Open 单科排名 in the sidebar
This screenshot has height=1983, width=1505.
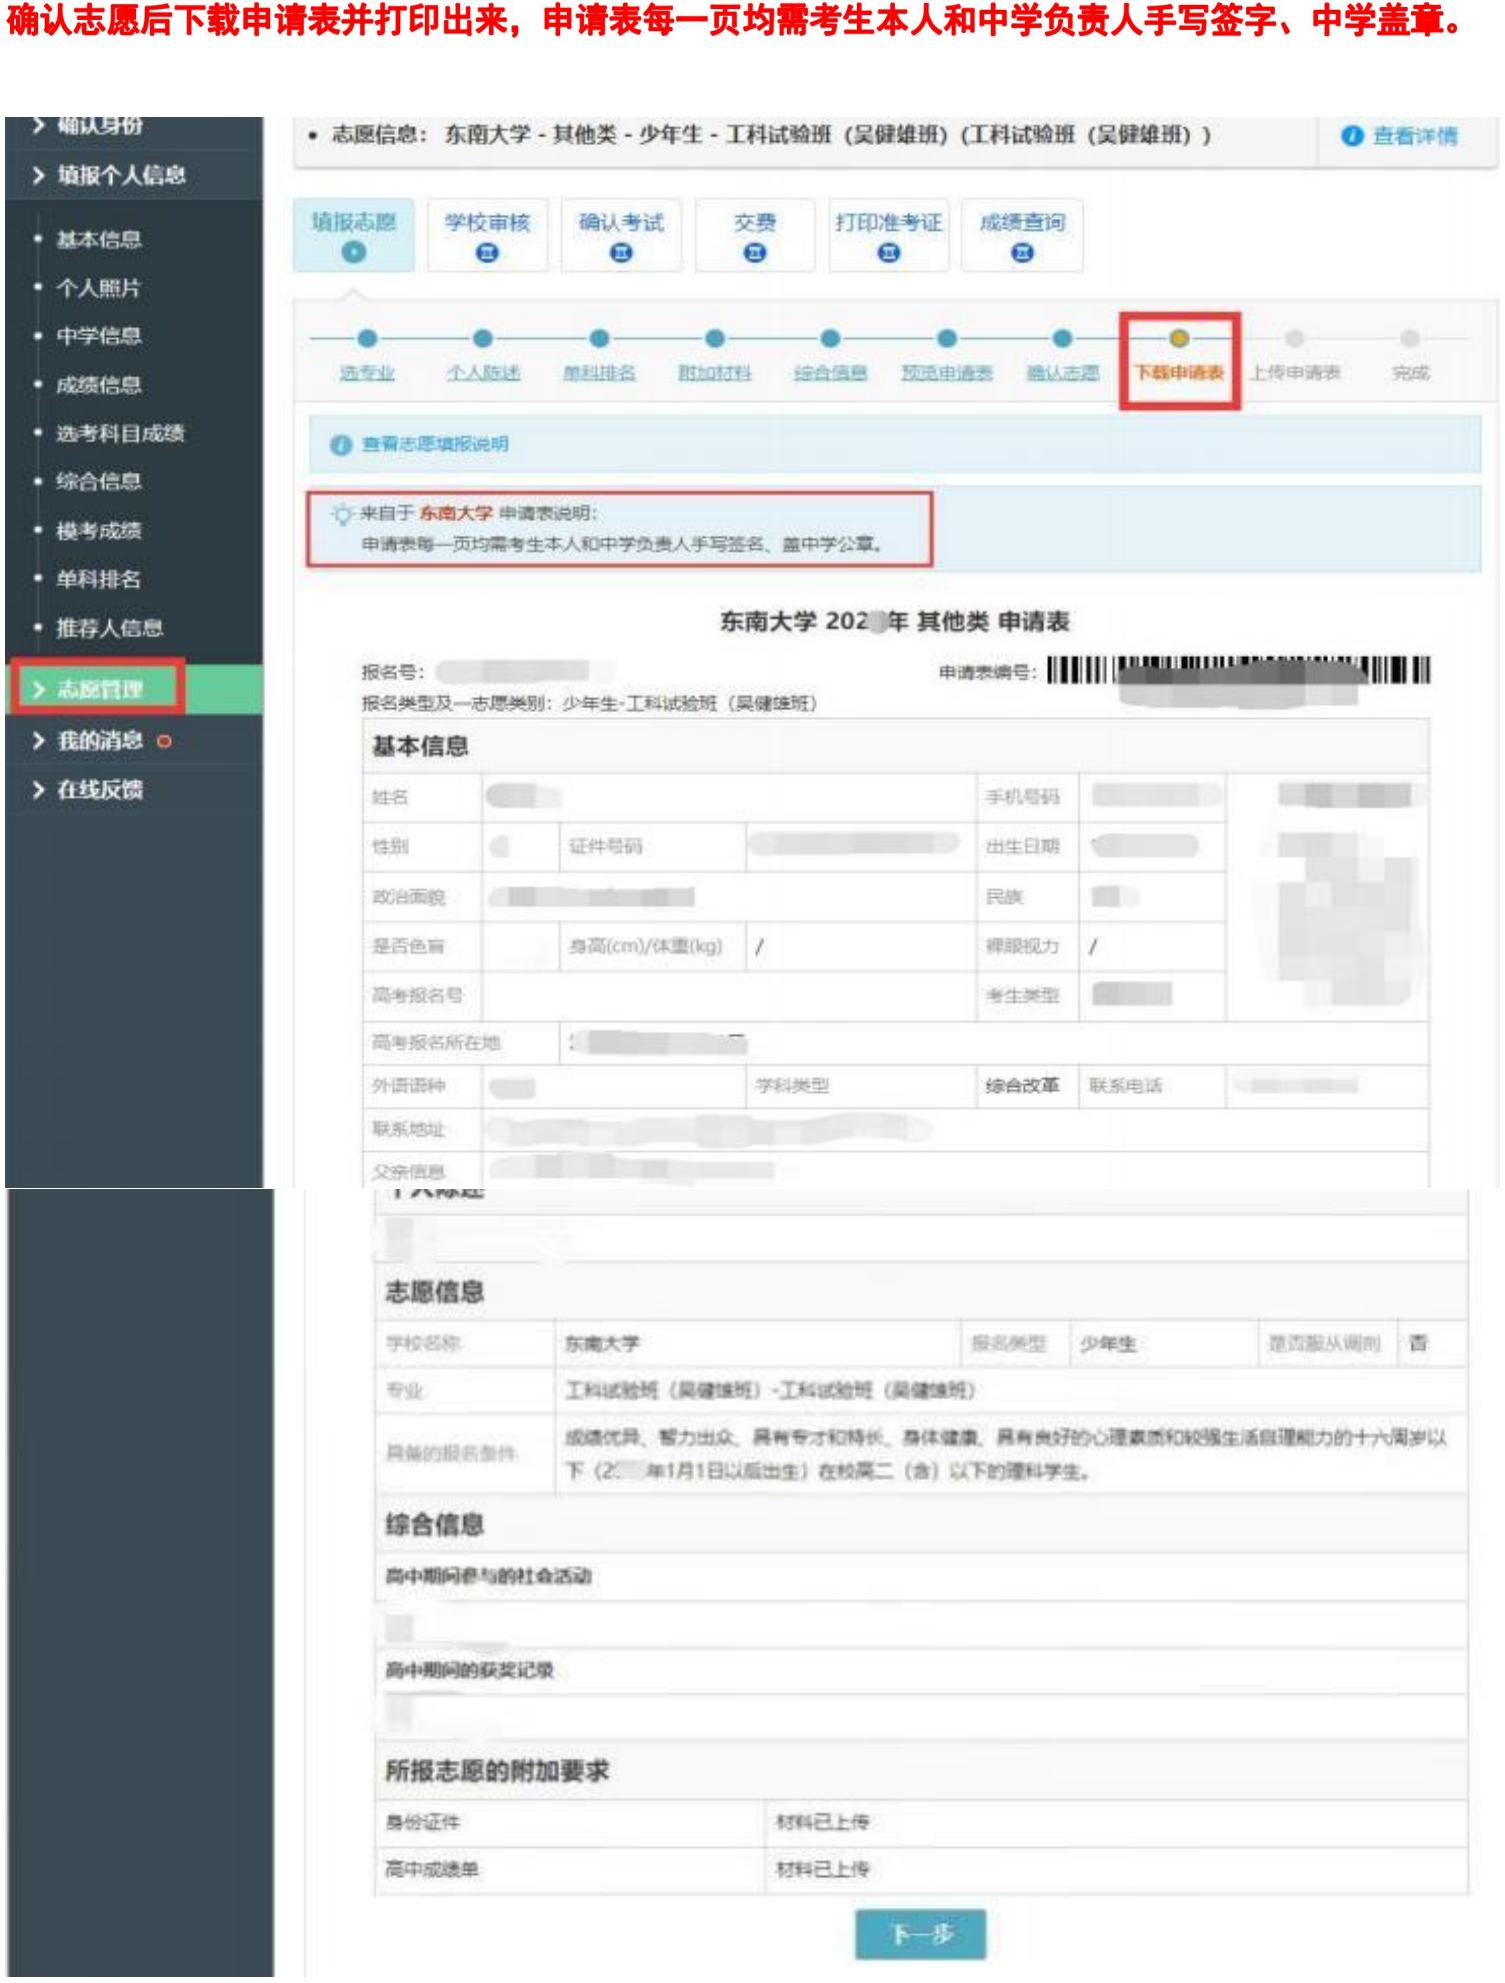click(x=99, y=580)
